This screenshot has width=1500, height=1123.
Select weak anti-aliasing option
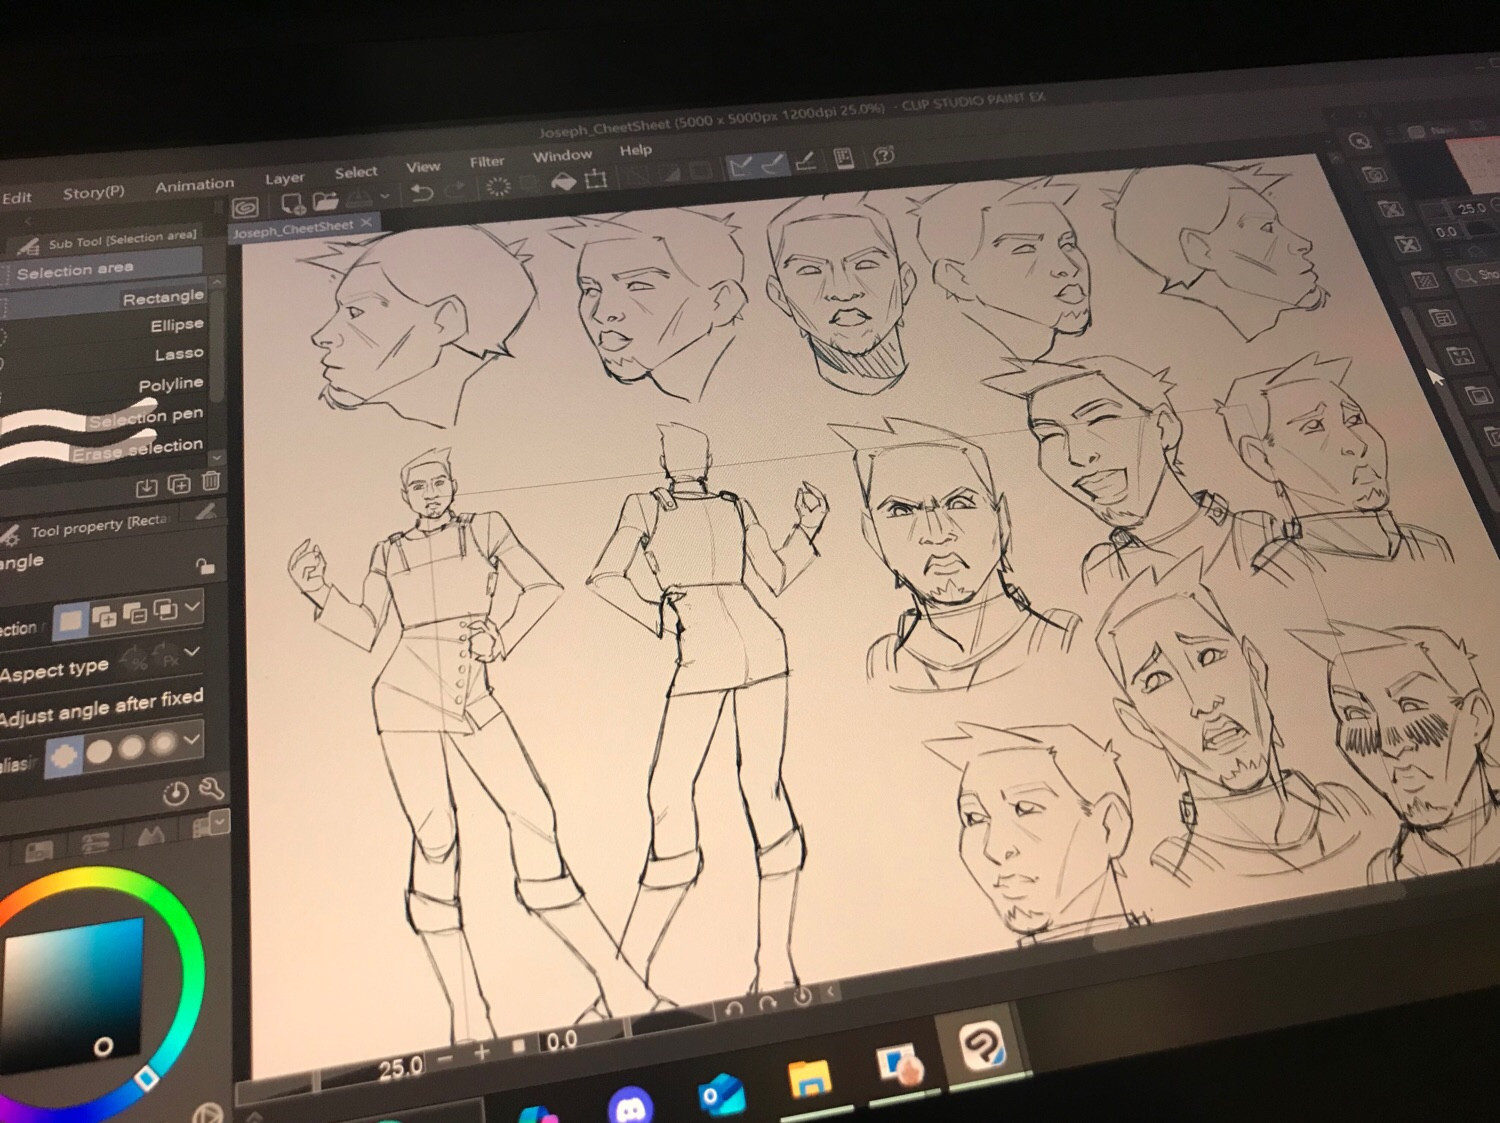(x=98, y=751)
